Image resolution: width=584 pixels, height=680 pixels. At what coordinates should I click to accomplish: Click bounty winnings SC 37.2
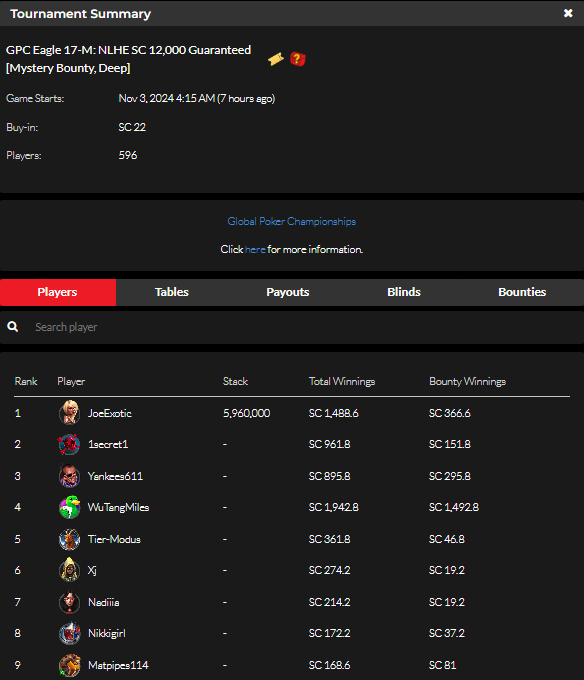tap(447, 634)
